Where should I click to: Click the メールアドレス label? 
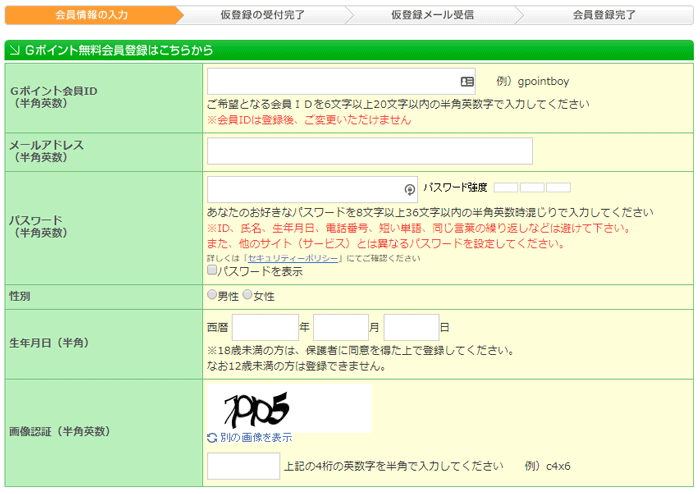pos(46,145)
